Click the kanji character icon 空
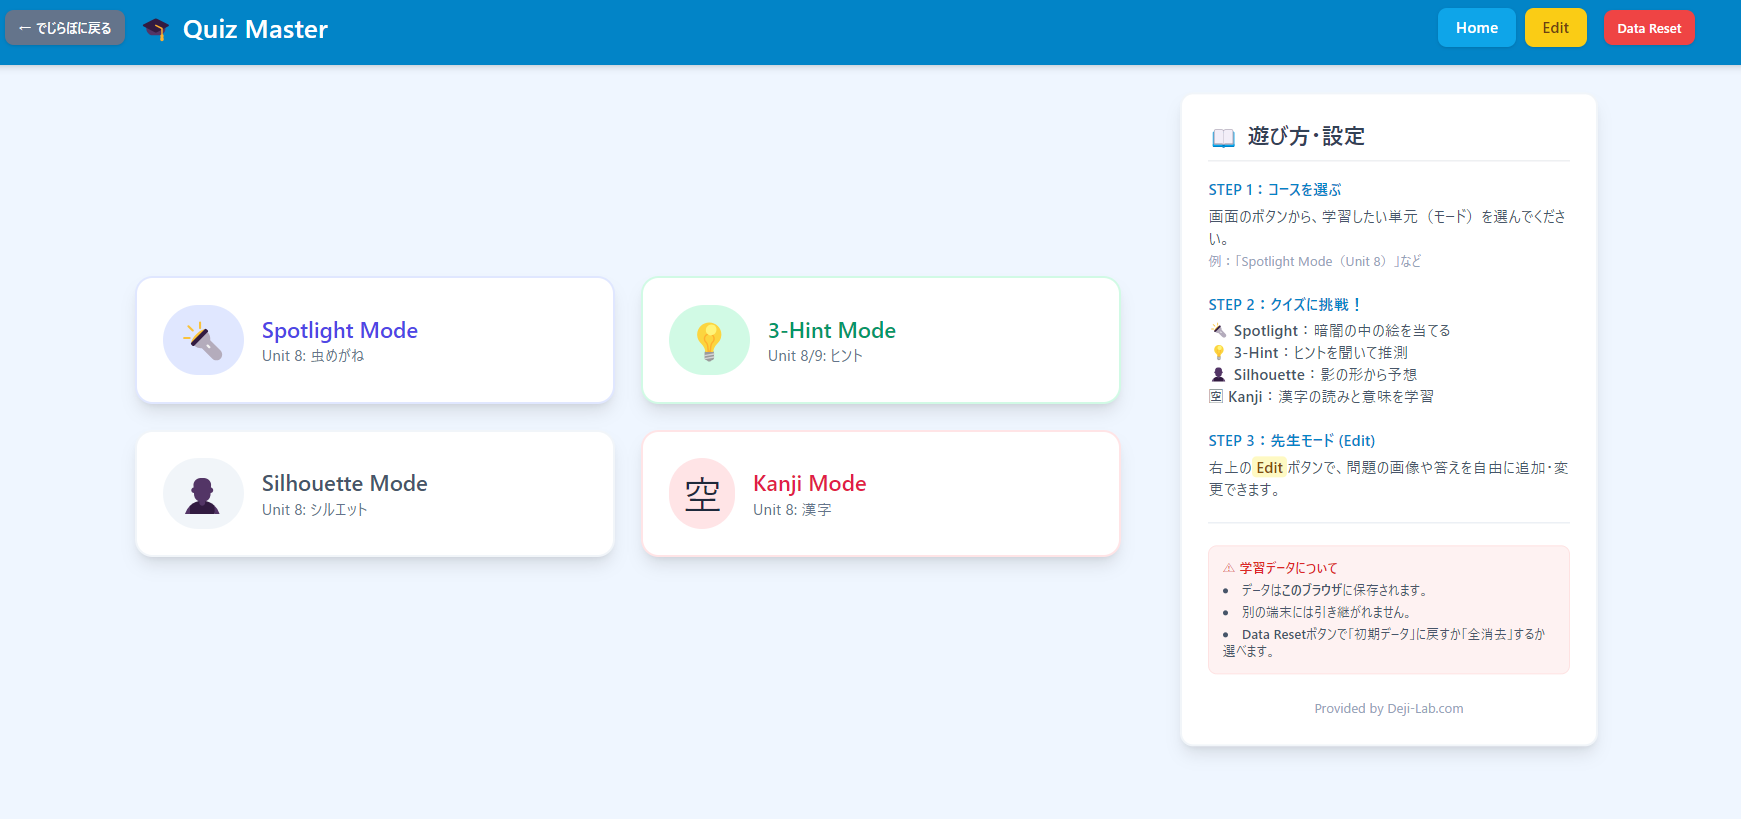 (x=702, y=494)
